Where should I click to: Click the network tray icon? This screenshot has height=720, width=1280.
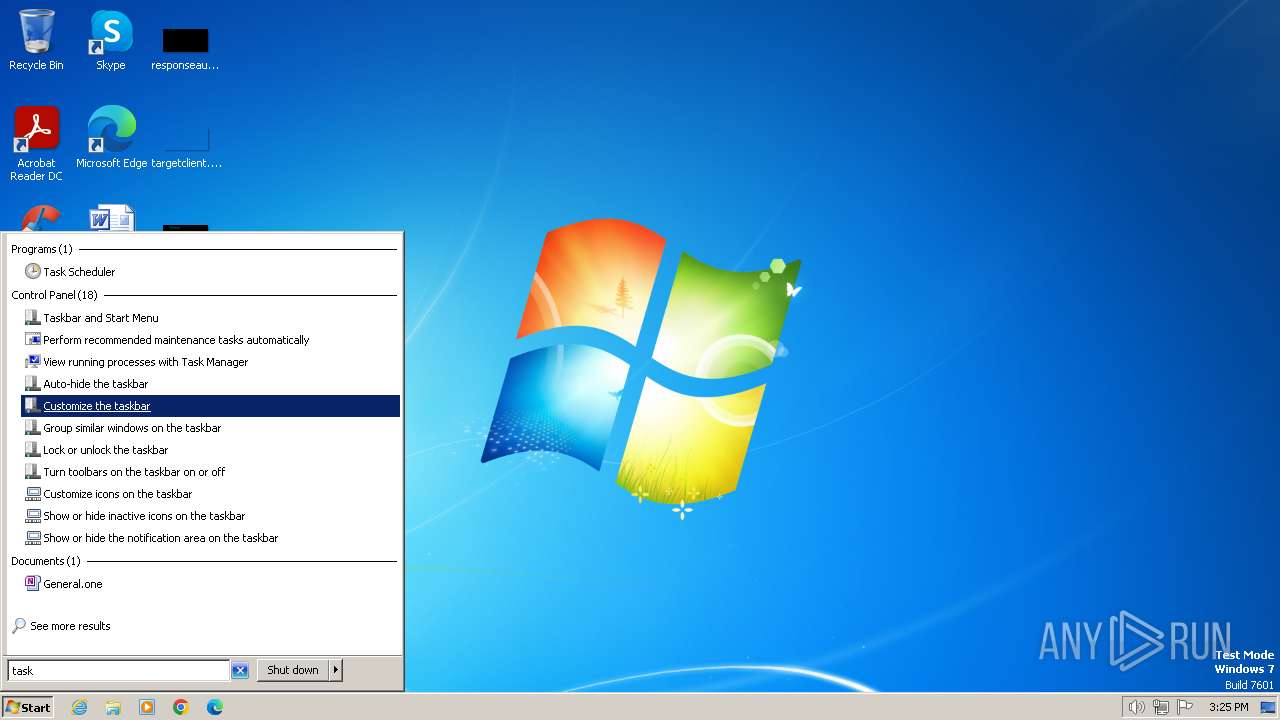point(1161,707)
